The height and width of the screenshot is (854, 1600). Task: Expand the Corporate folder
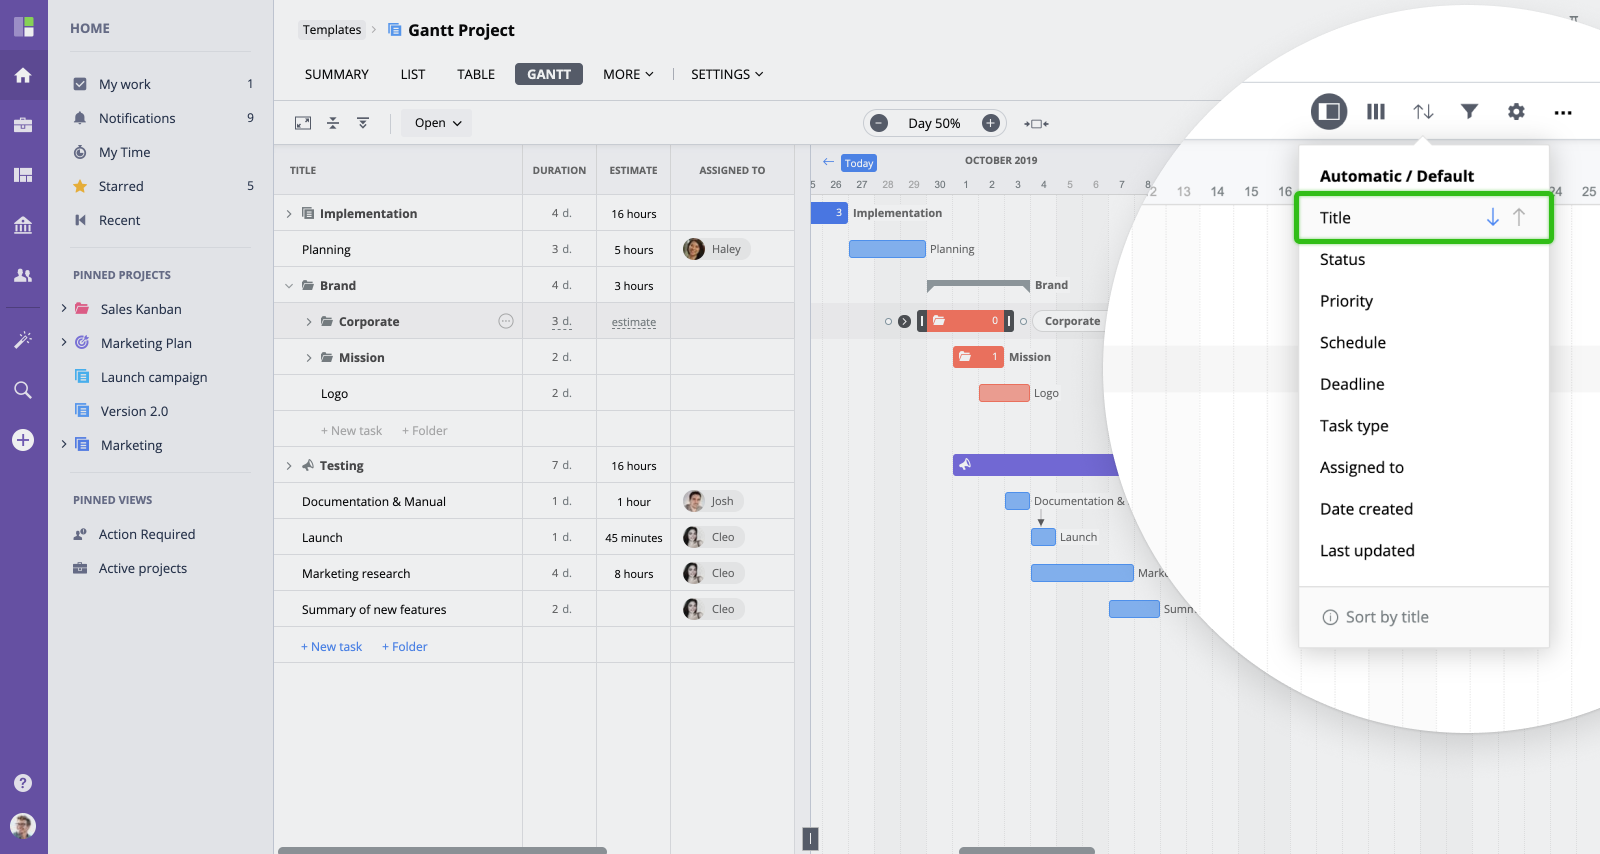308,321
